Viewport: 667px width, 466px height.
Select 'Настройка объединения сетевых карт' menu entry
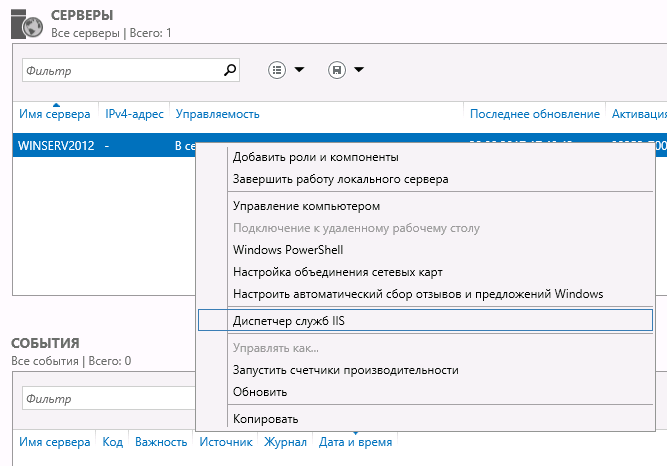pos(337,272)
